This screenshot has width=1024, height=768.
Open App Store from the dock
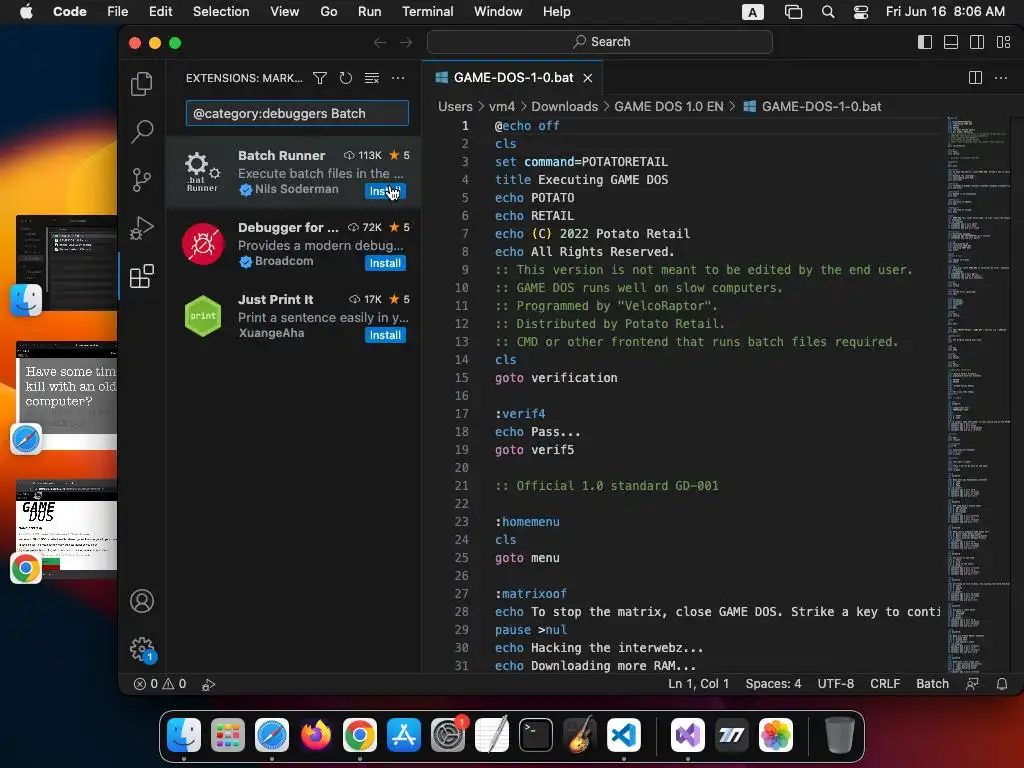[x=404, y=735]
